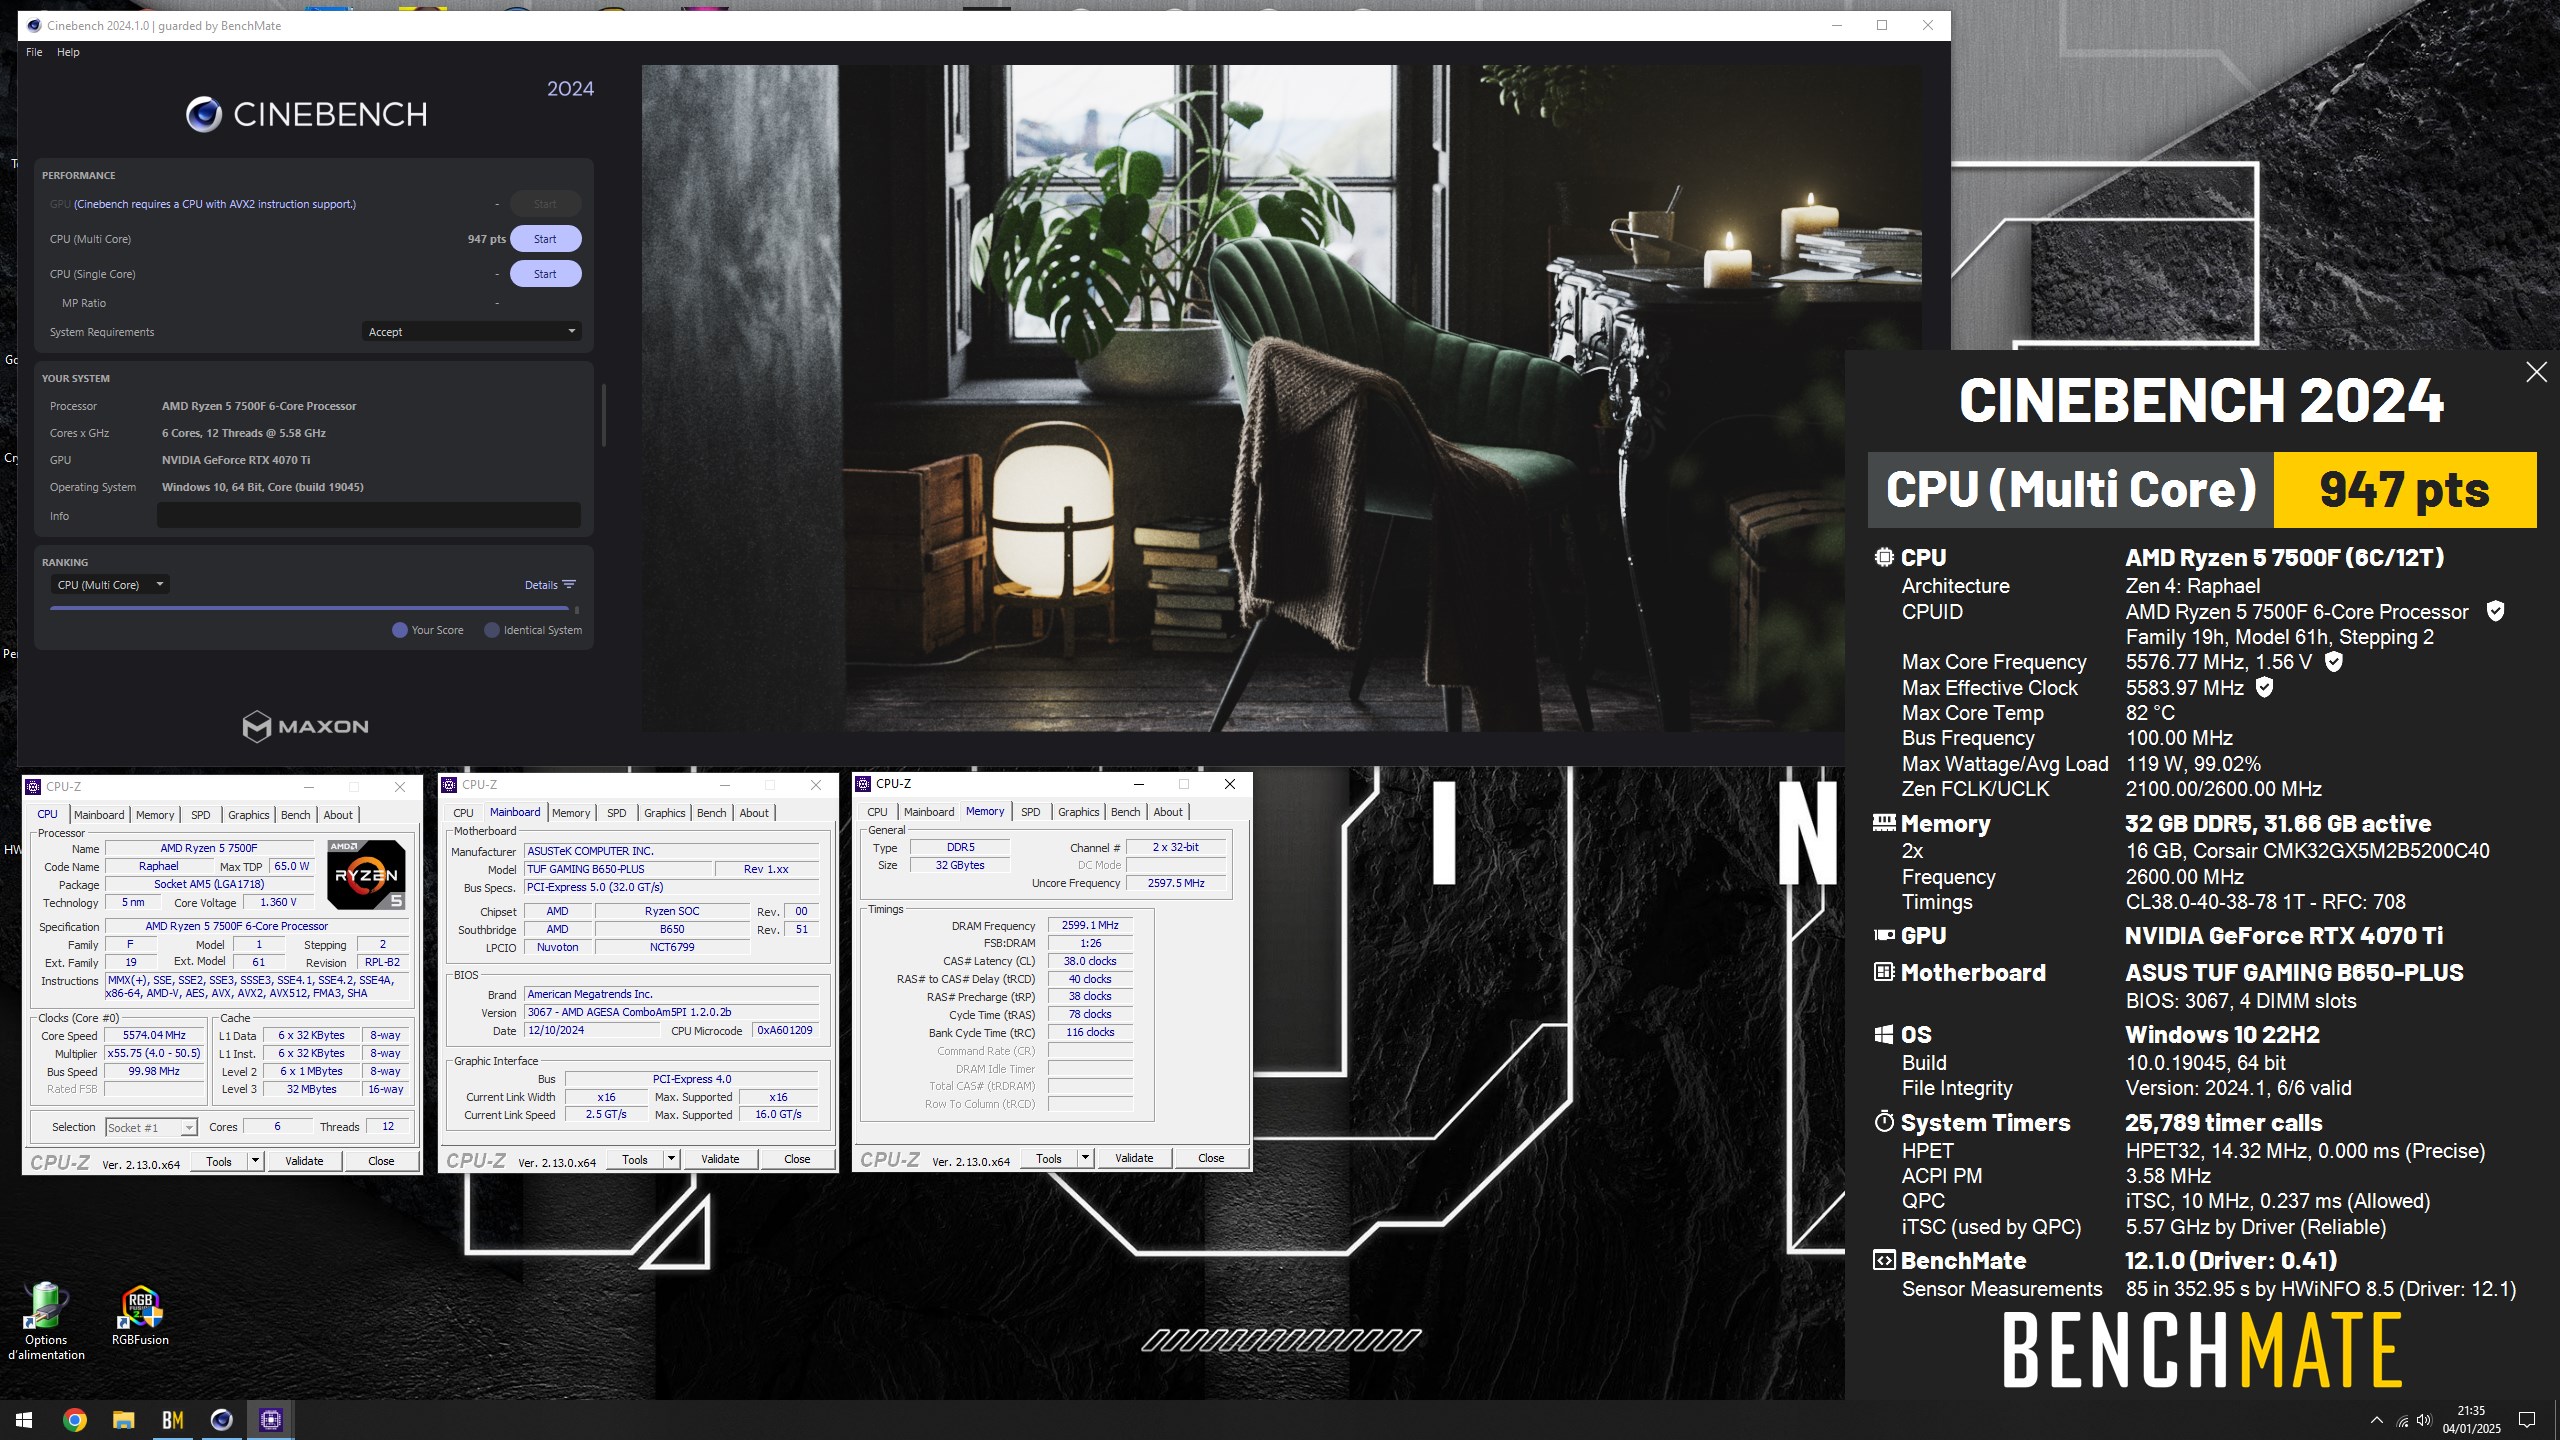This screenshot has height=1440, width=2560.
Task: Open BenchMate from the taskbar
Action: pyautogui.click(x=172, y=1419)
